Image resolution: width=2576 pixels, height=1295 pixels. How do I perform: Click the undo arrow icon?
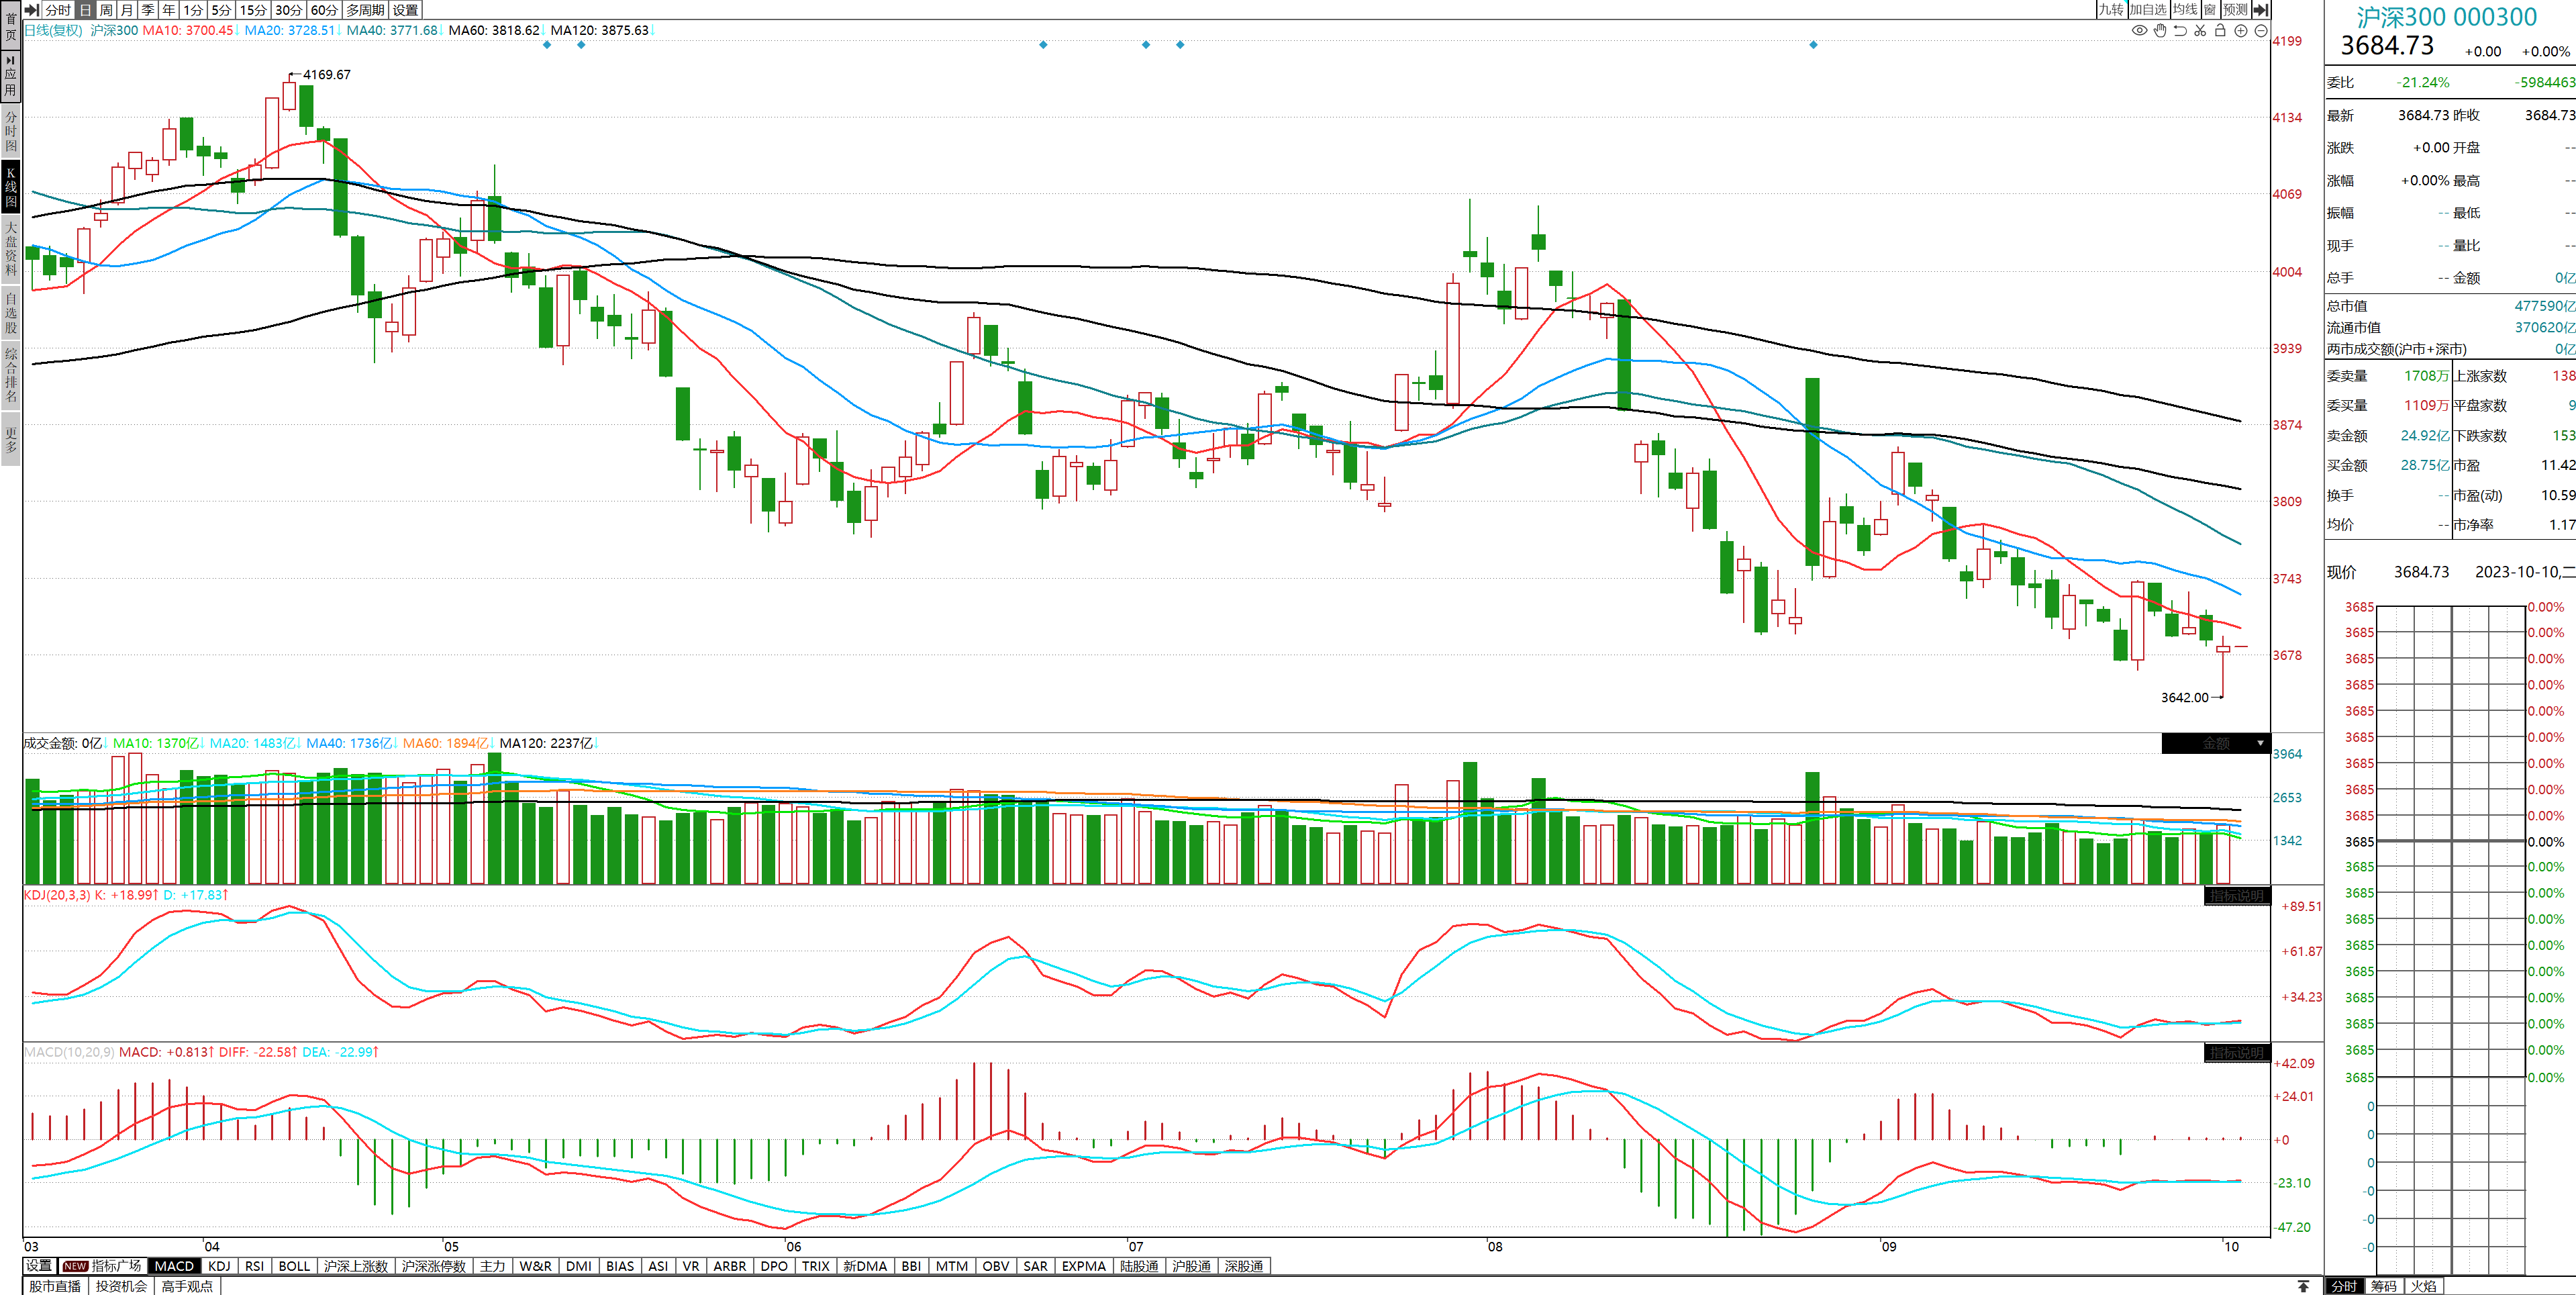2180,31
